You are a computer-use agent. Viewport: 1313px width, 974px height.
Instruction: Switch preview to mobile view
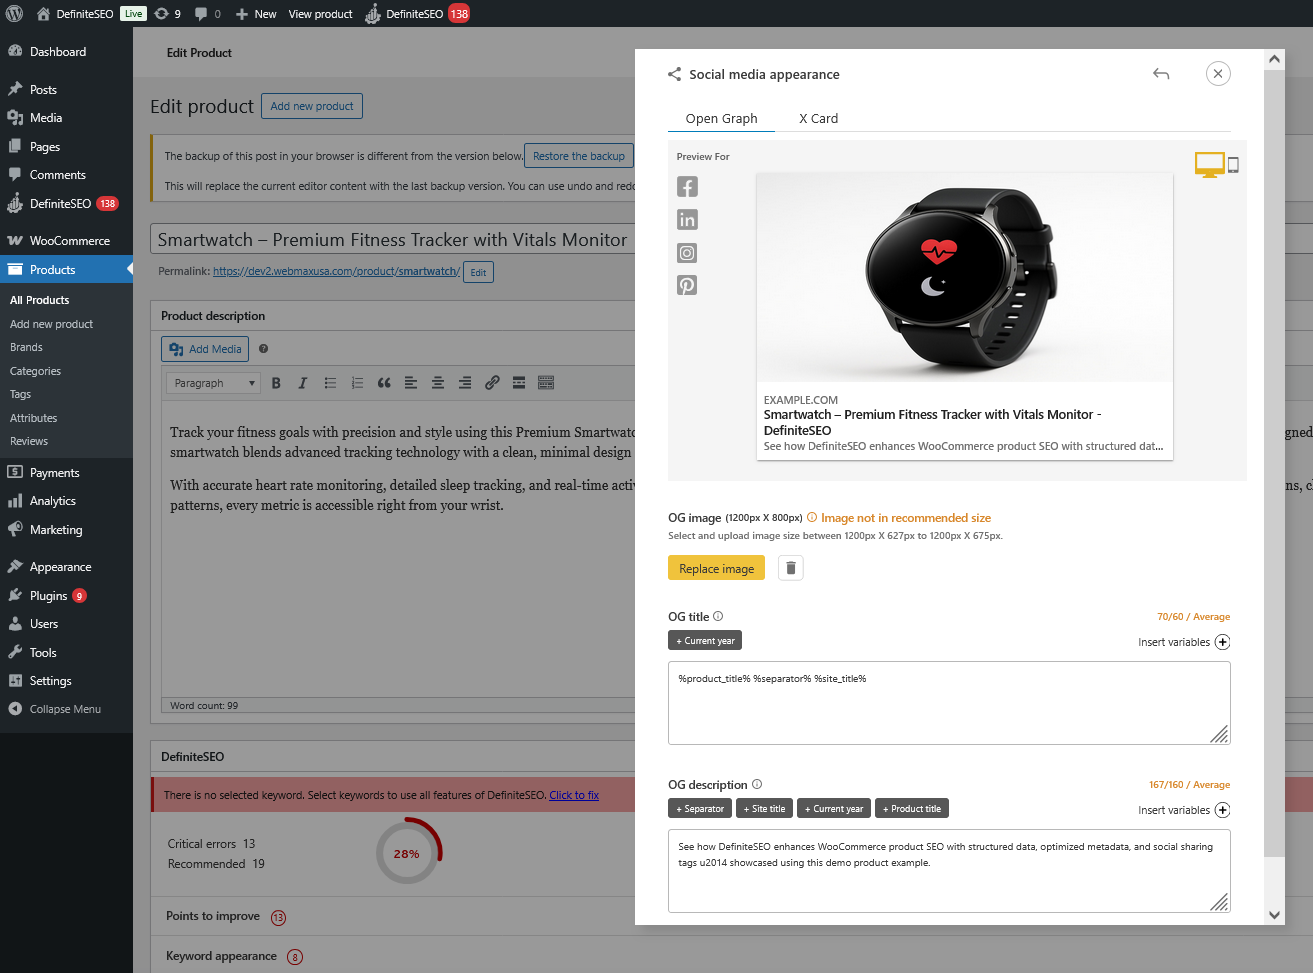(1233, 164)
